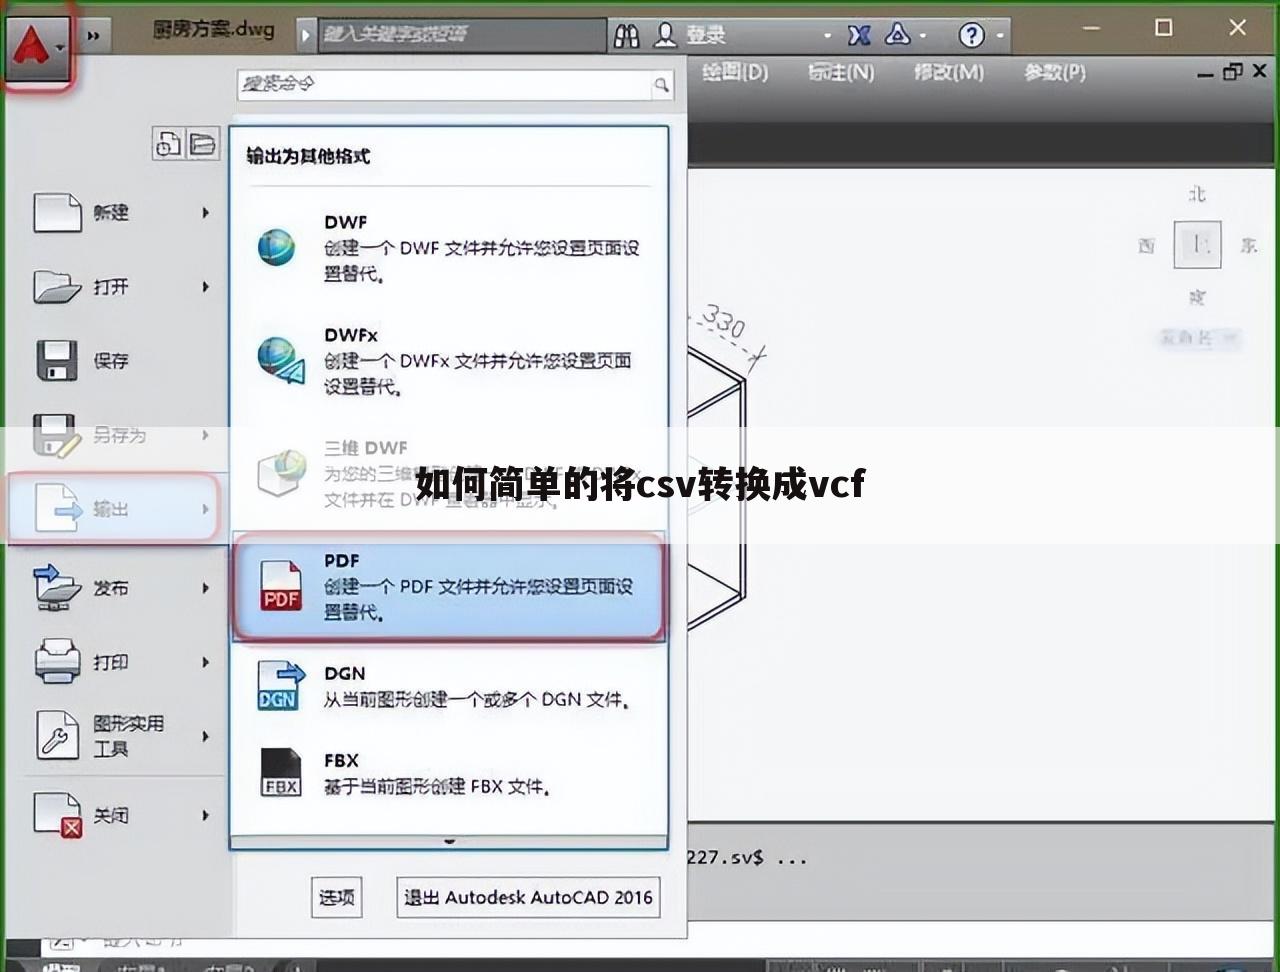Click the Publish (发布) icon

[57, 588]
